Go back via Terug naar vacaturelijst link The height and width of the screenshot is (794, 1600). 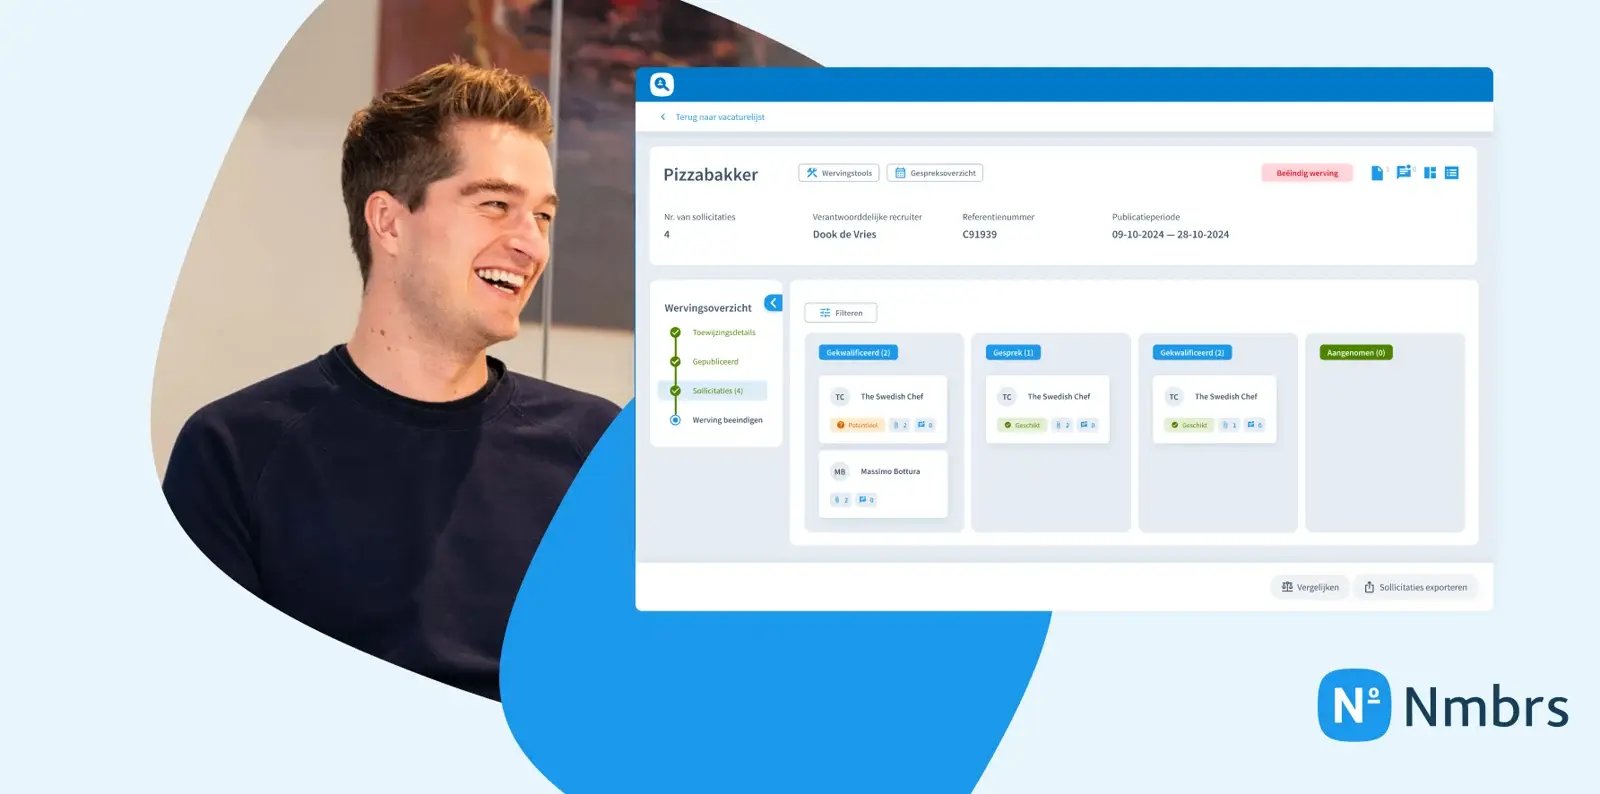719,117
